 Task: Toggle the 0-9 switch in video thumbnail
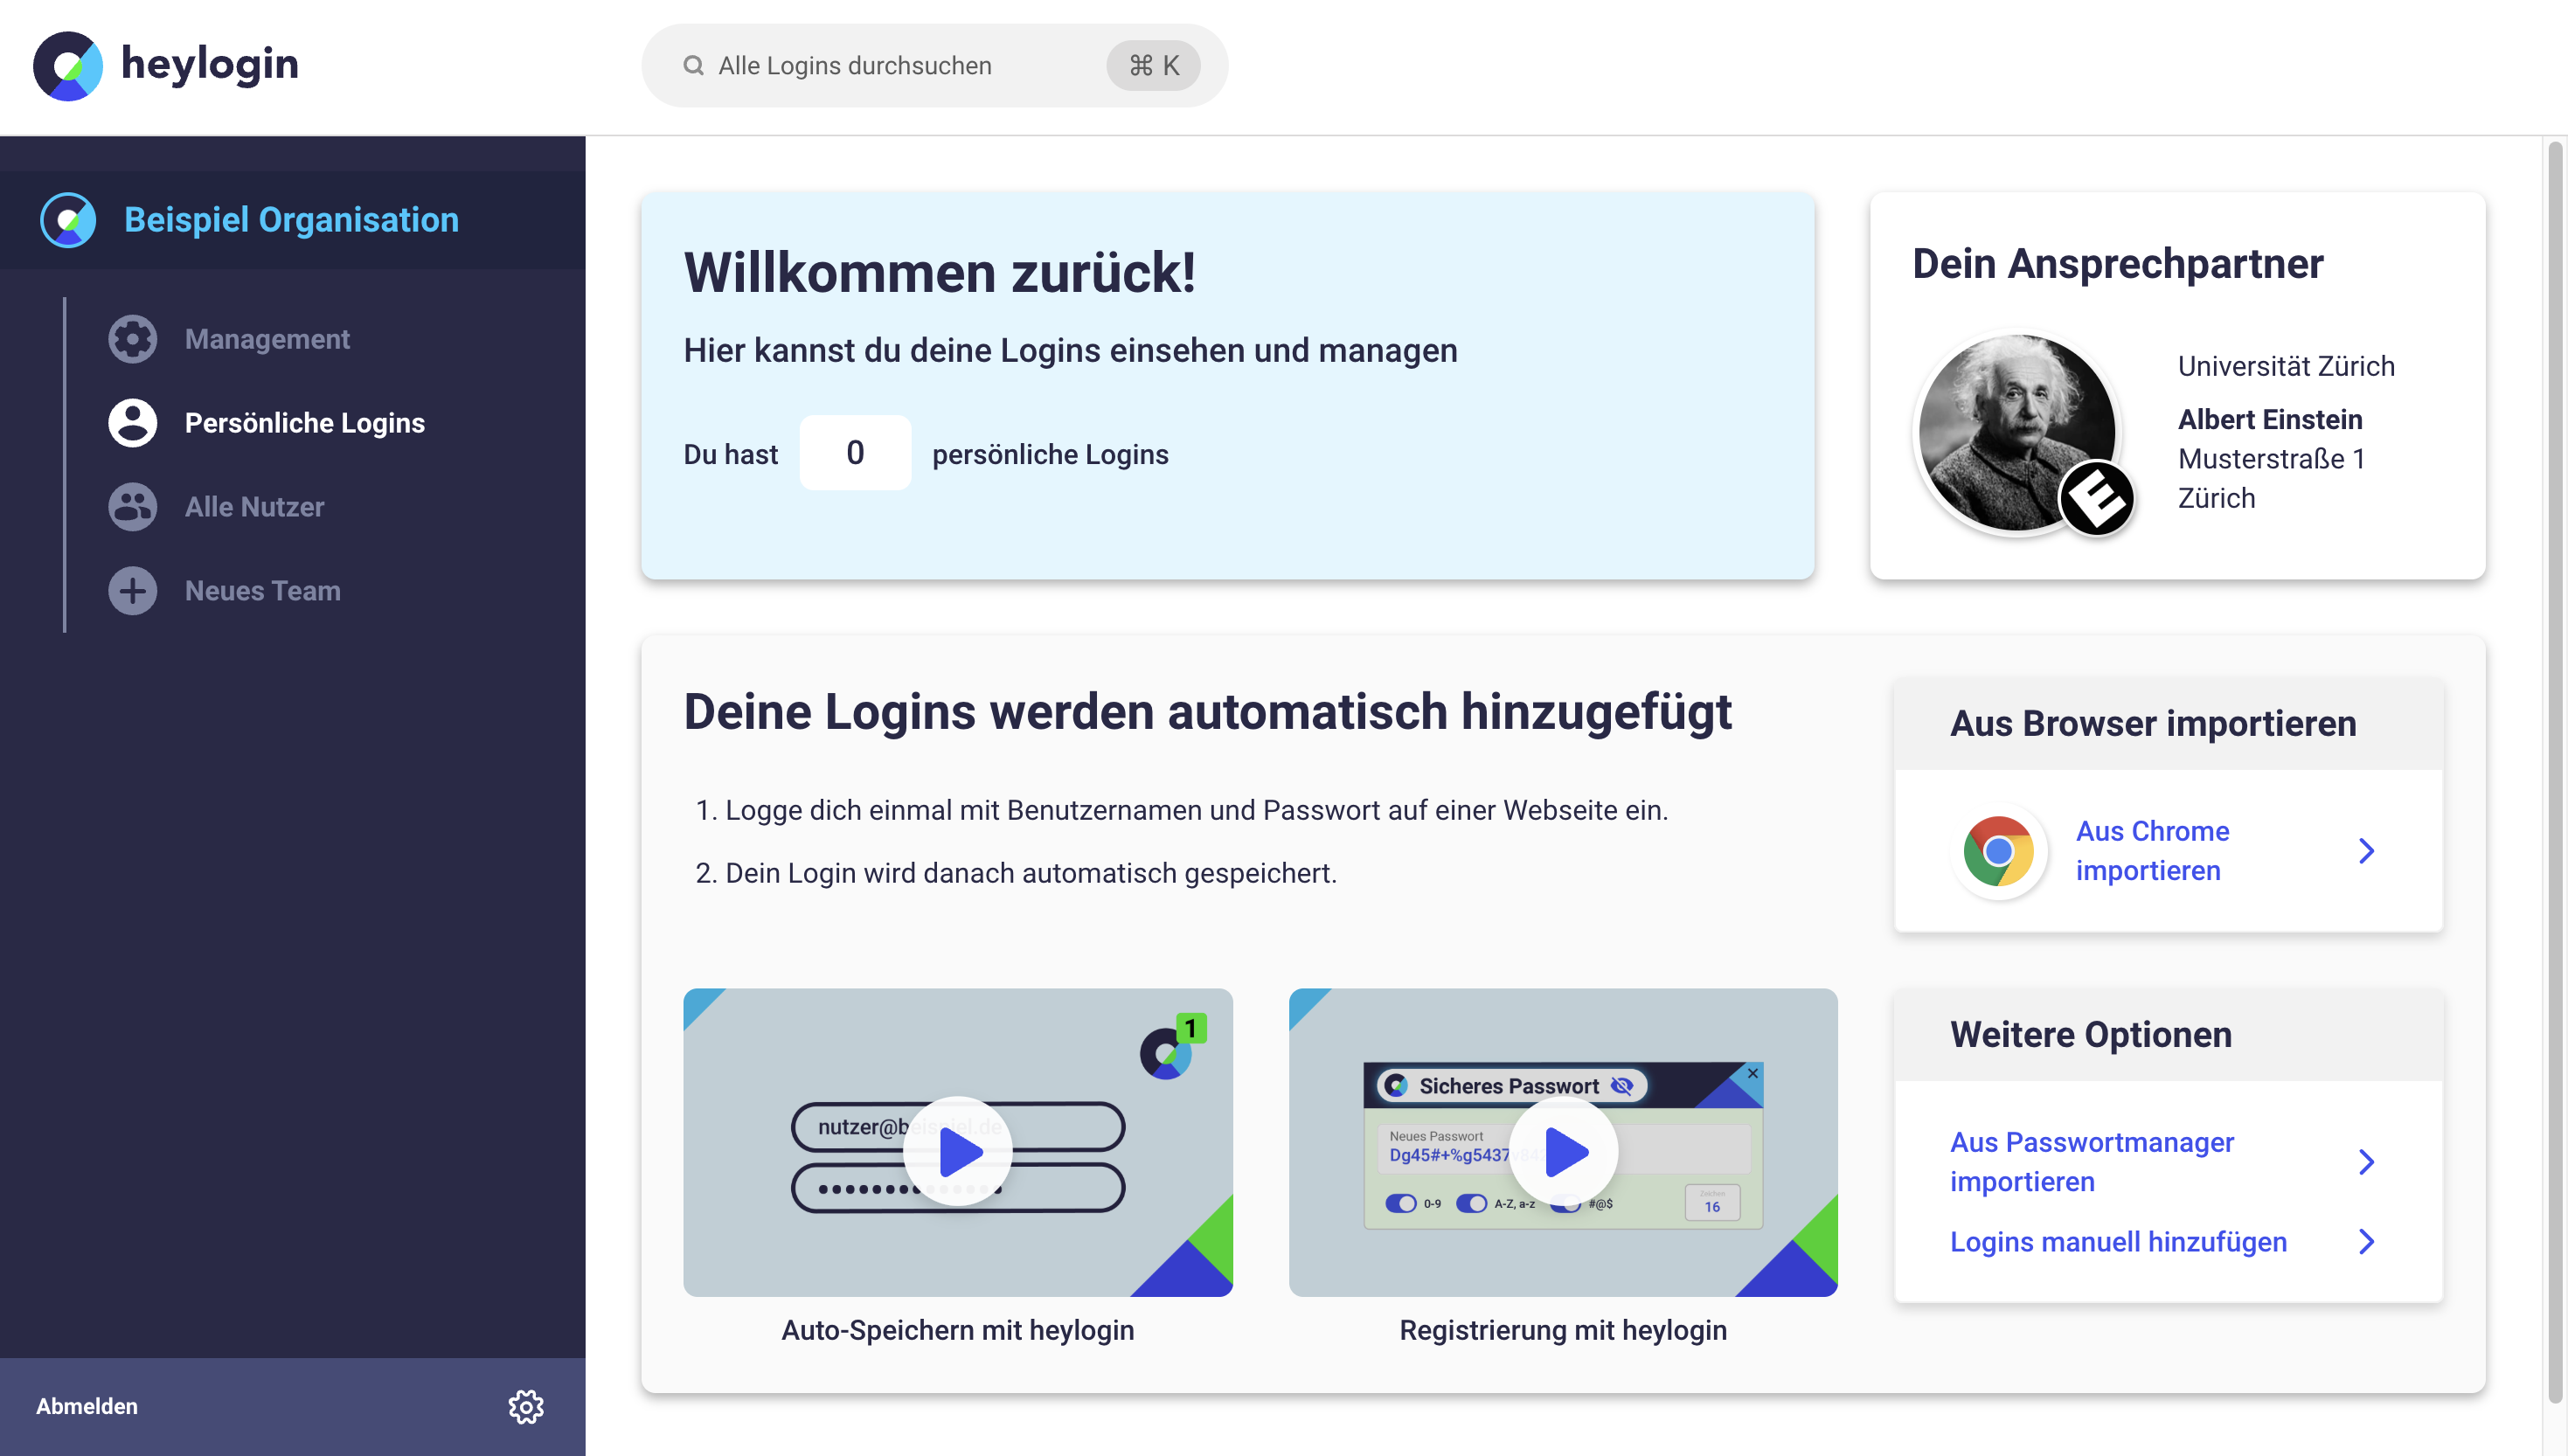[1401, 1203]
